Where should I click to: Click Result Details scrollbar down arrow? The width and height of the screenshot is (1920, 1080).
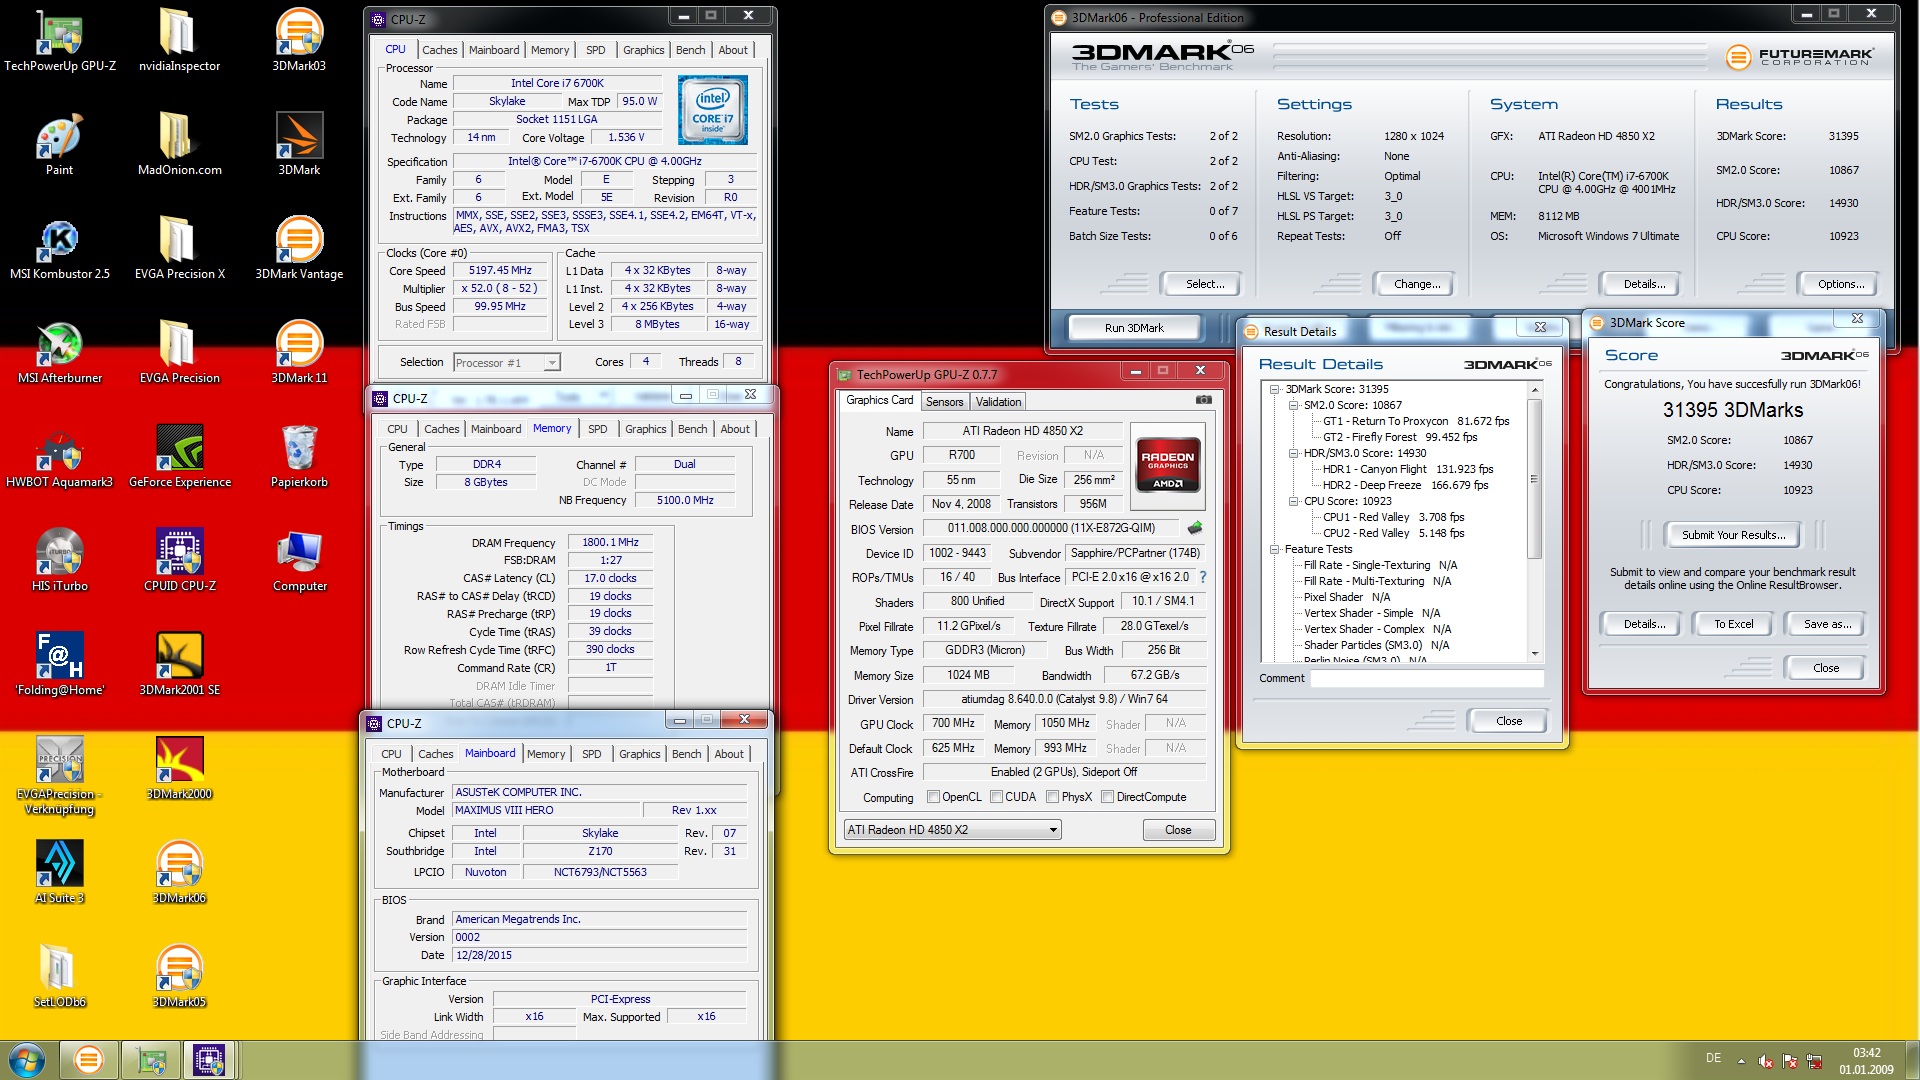1534,654
